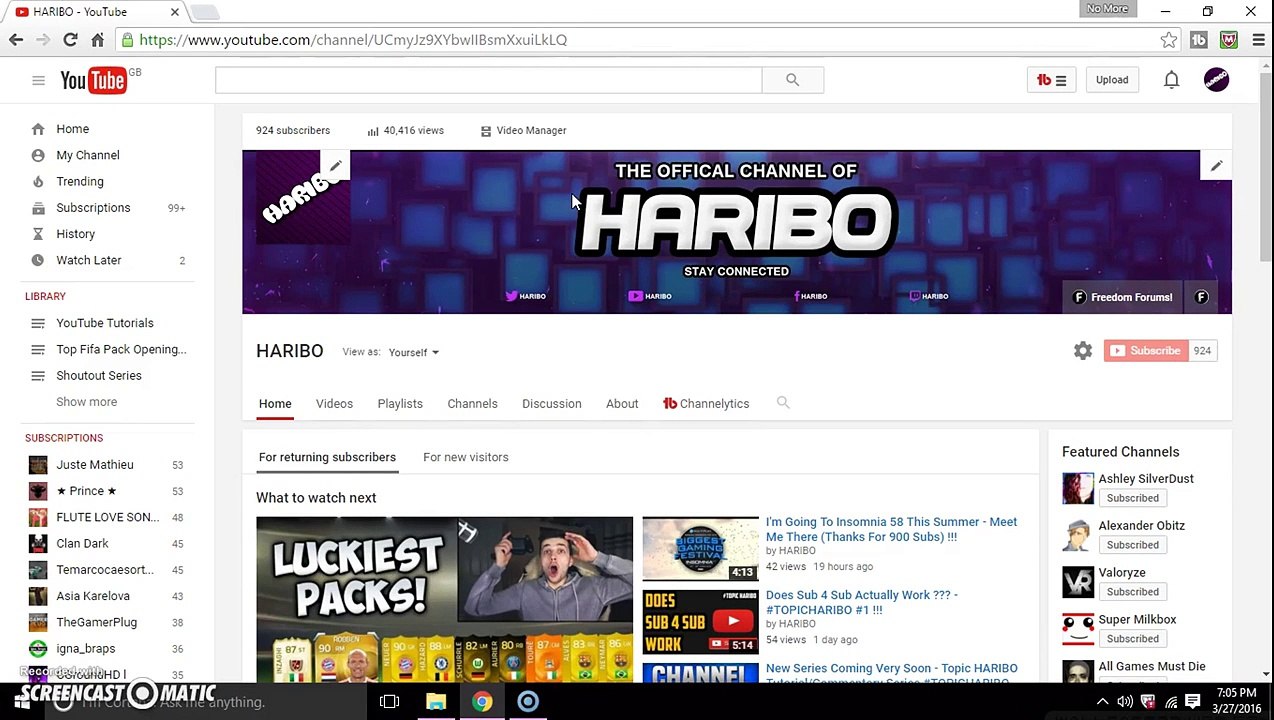Click the browser address bar
The width and height of the screenshot is (1274, 720).
click(x=640, y=40)
